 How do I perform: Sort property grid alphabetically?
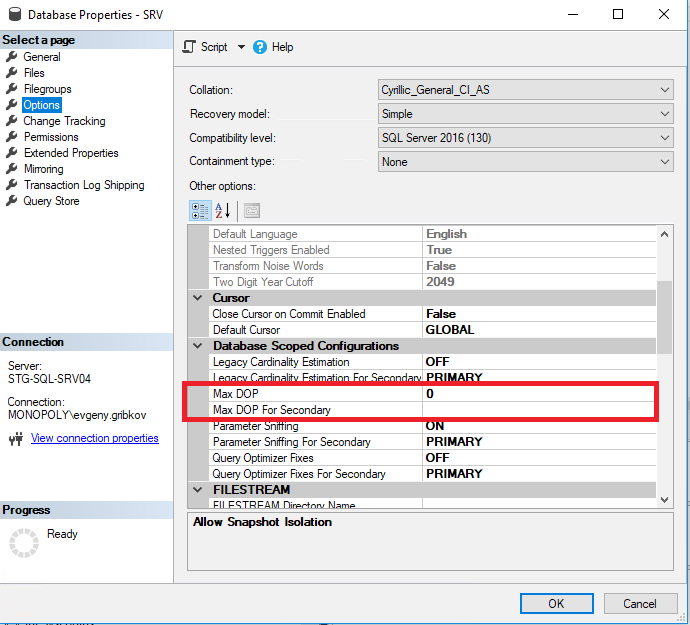222,211
